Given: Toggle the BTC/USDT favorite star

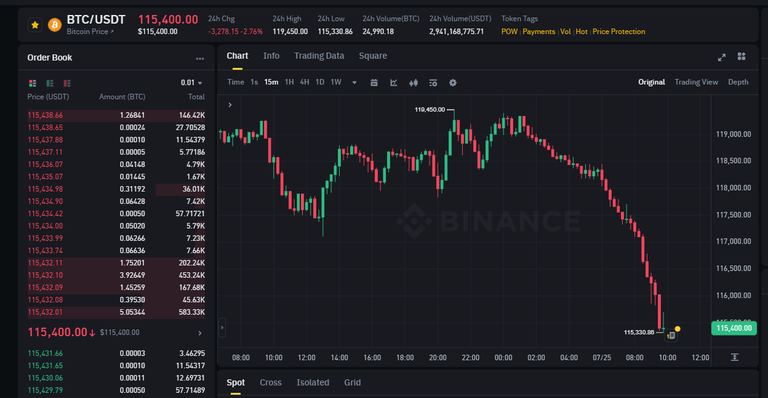Looking at the screenshot, I should click(x=35, y=24).
